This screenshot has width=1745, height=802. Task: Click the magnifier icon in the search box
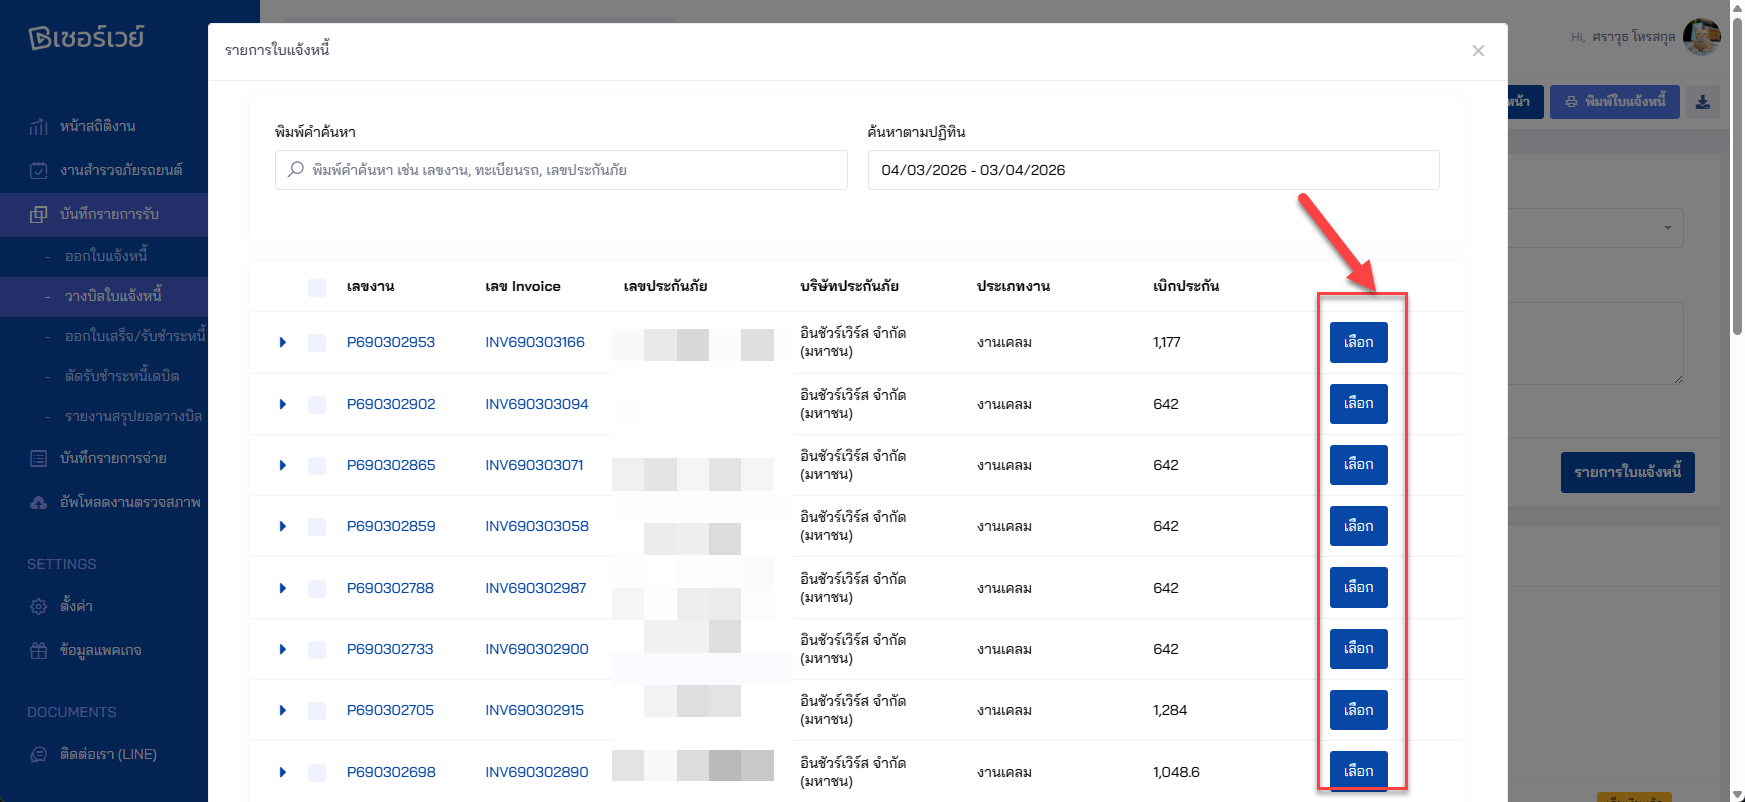pyautogui.click(x=296, y=170)
